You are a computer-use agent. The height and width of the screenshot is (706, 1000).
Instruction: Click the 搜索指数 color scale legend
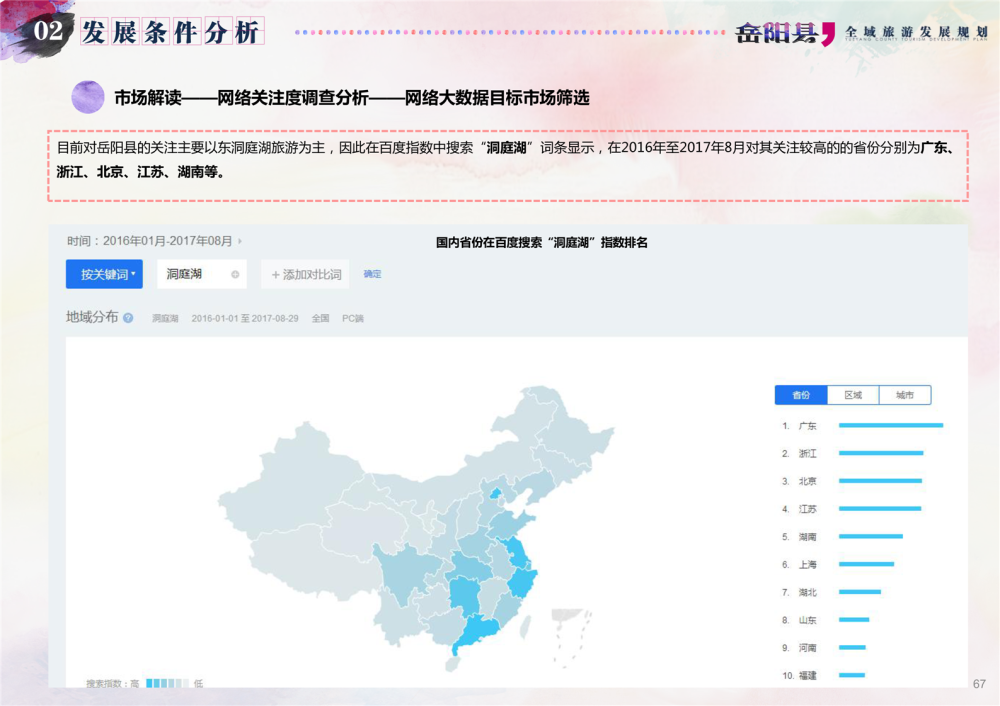tap(166, 683)
